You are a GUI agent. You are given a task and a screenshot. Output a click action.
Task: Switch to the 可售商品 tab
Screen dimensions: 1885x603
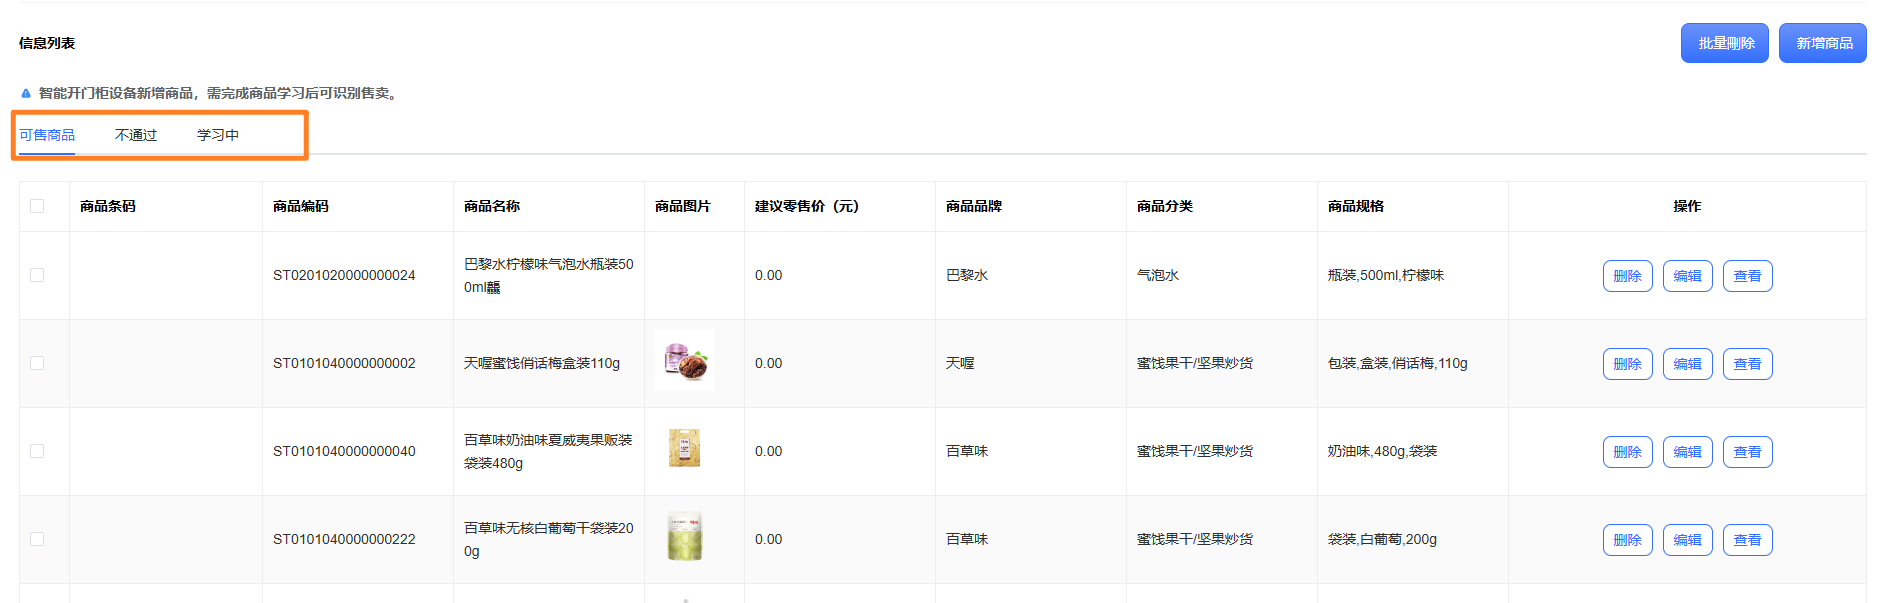[47, 135]
